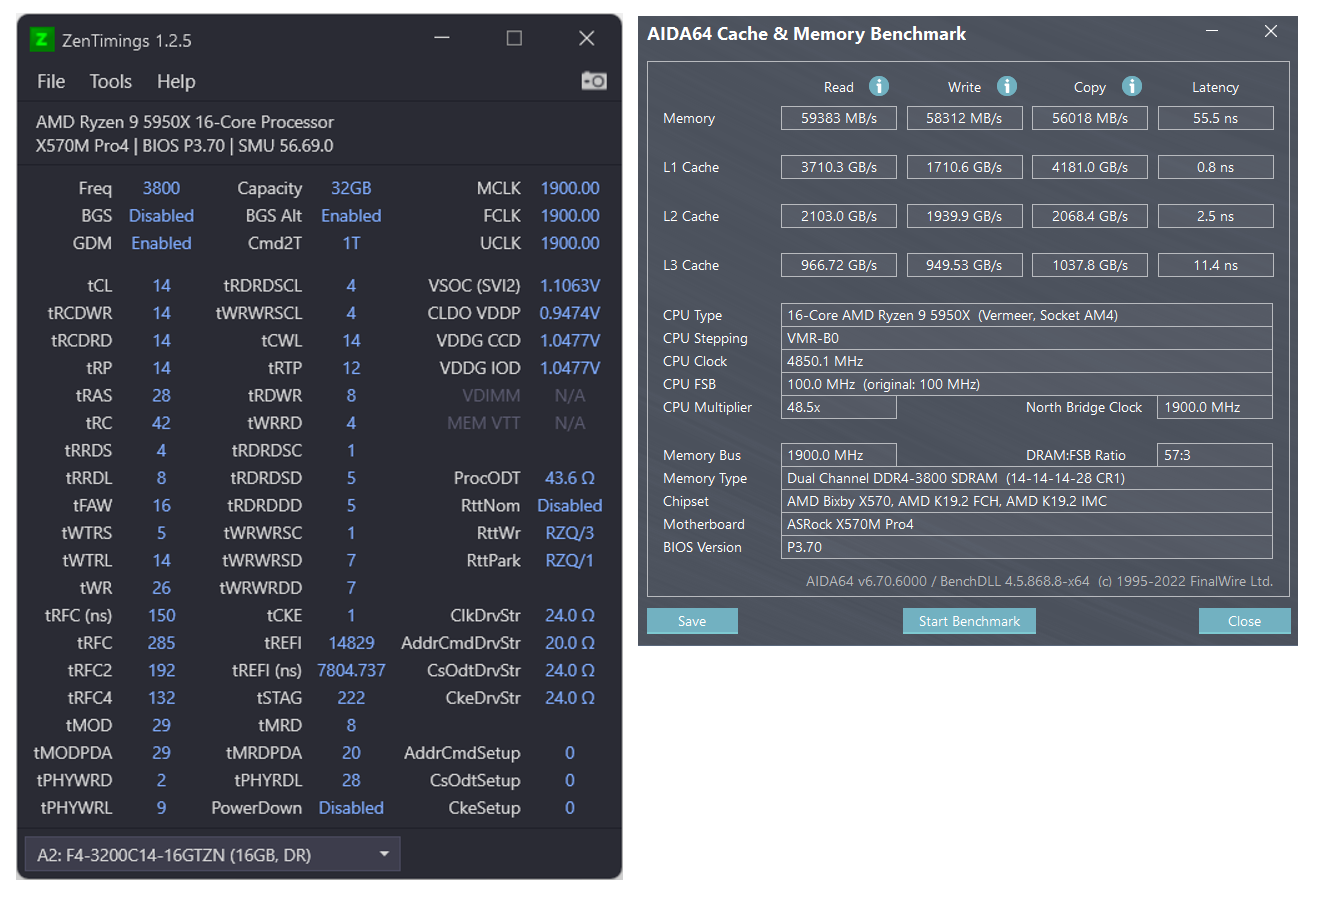1341x901 pixels.
Task: Click the Save button in AIDA64
Action: pyautogui.click(x=692, y=621)
